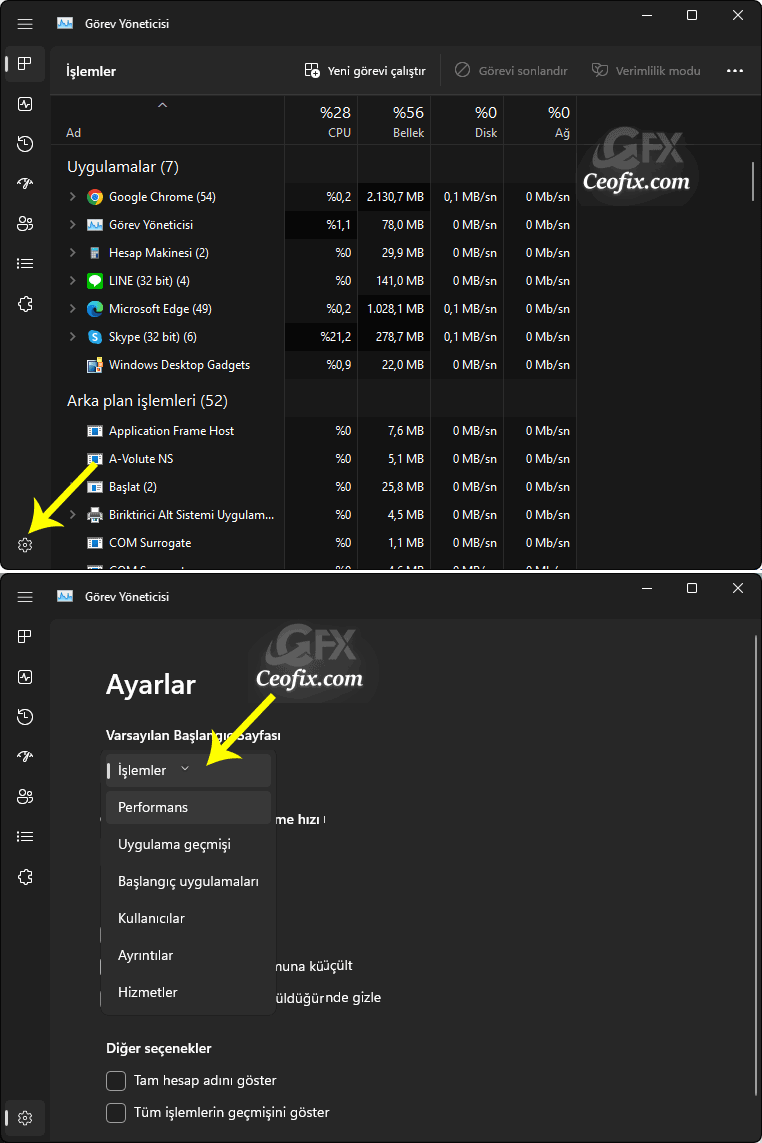This screenshot has width=762, height=1143.
Task: Click the process list scrollbar in the top window
Action: point(753,182)
